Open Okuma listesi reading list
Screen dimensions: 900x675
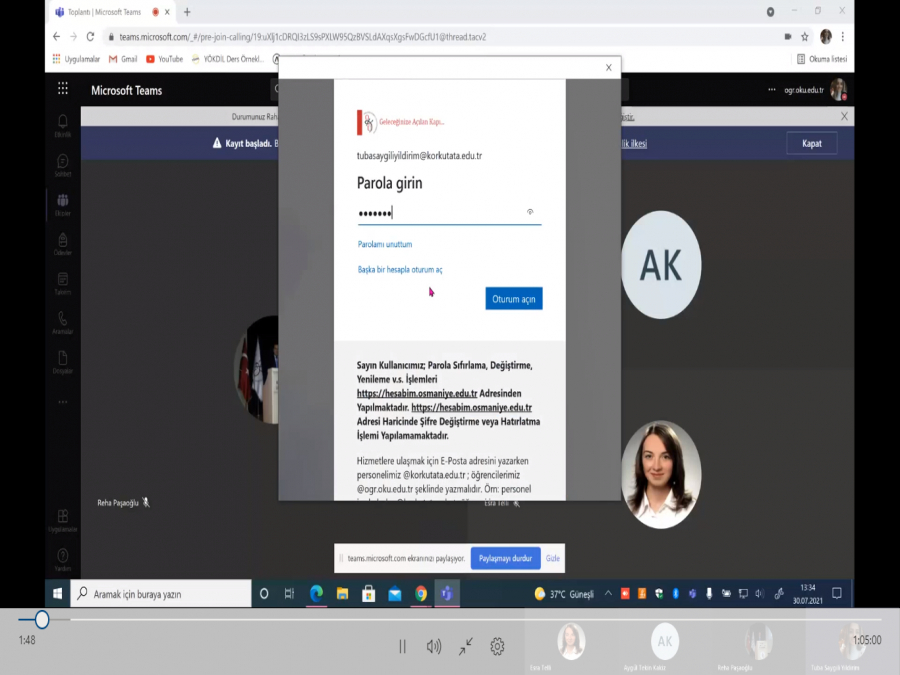[822, 59]
